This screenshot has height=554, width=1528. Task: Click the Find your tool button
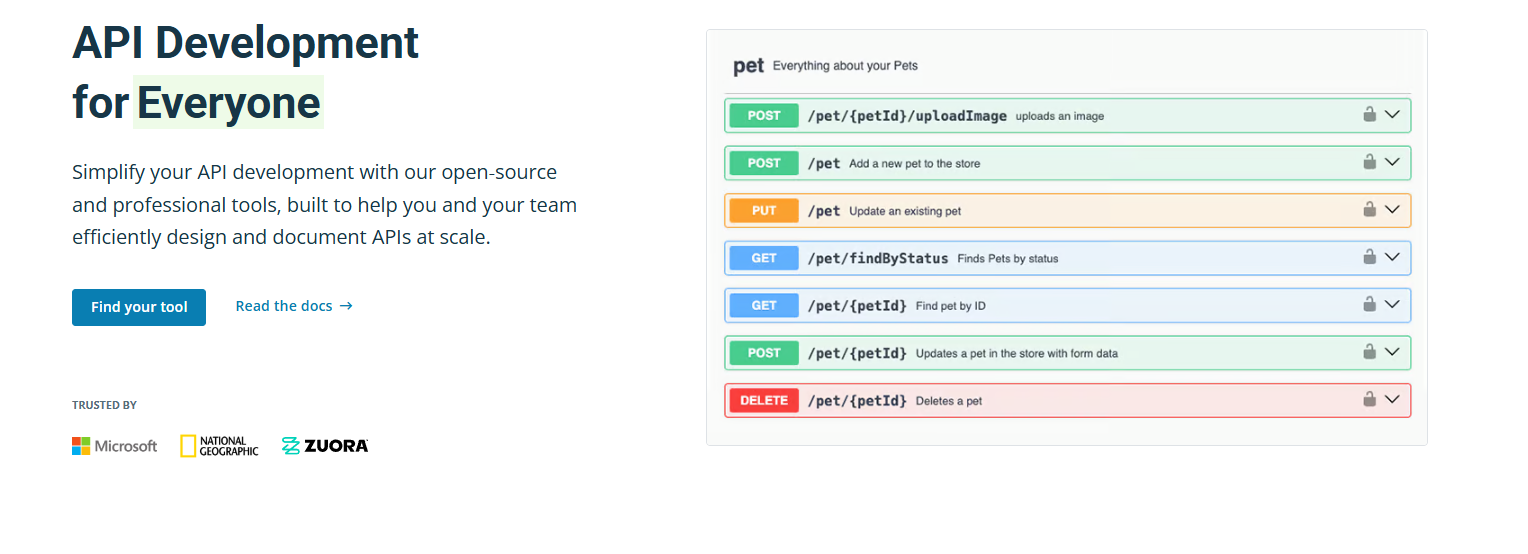click(x=139, y=307)
